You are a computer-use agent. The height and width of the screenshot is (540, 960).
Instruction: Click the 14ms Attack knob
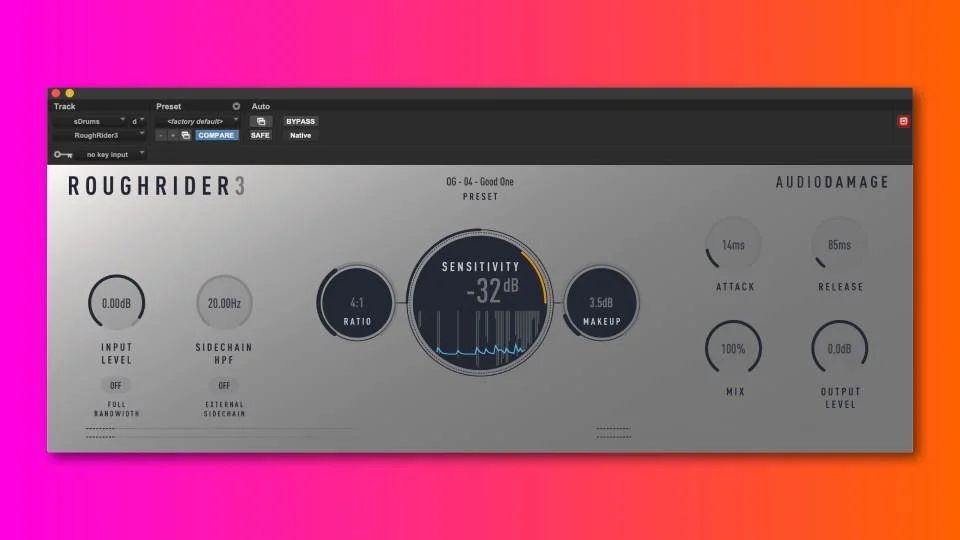click(x=733, y=245)
